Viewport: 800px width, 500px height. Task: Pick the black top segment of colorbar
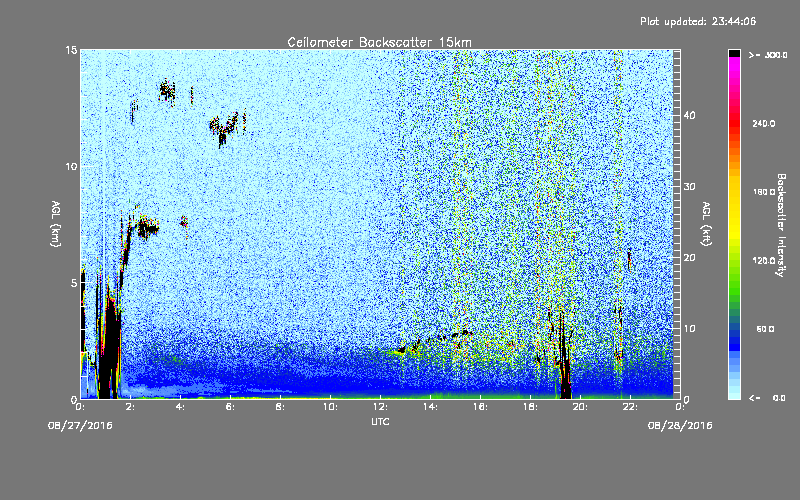click(734, 53)
